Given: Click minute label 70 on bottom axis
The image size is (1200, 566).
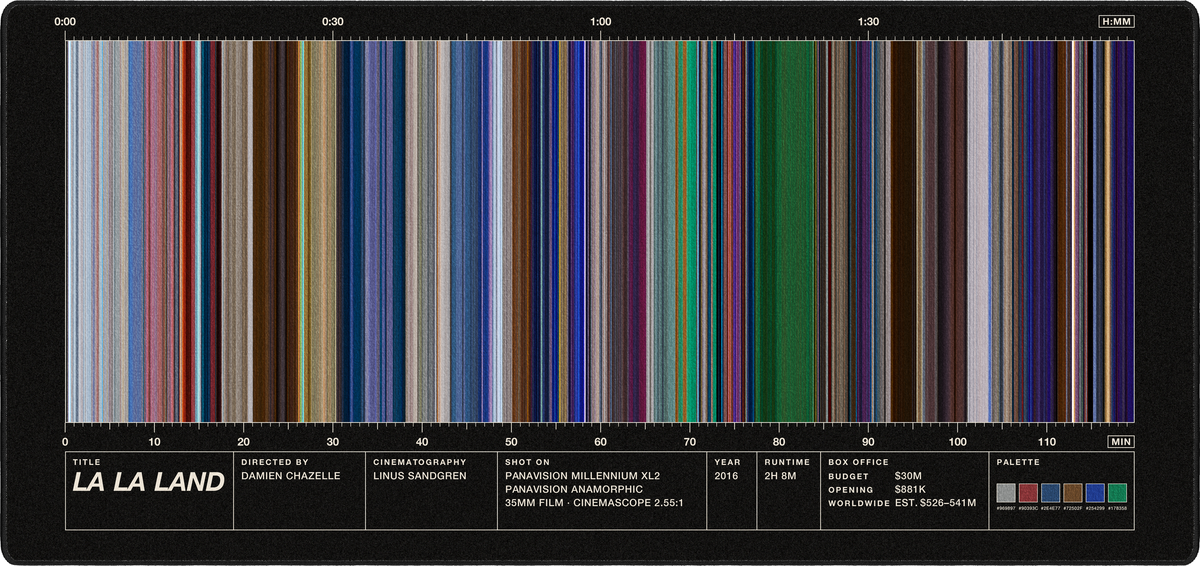Looking at the screenshot, I should click(690, 441).
